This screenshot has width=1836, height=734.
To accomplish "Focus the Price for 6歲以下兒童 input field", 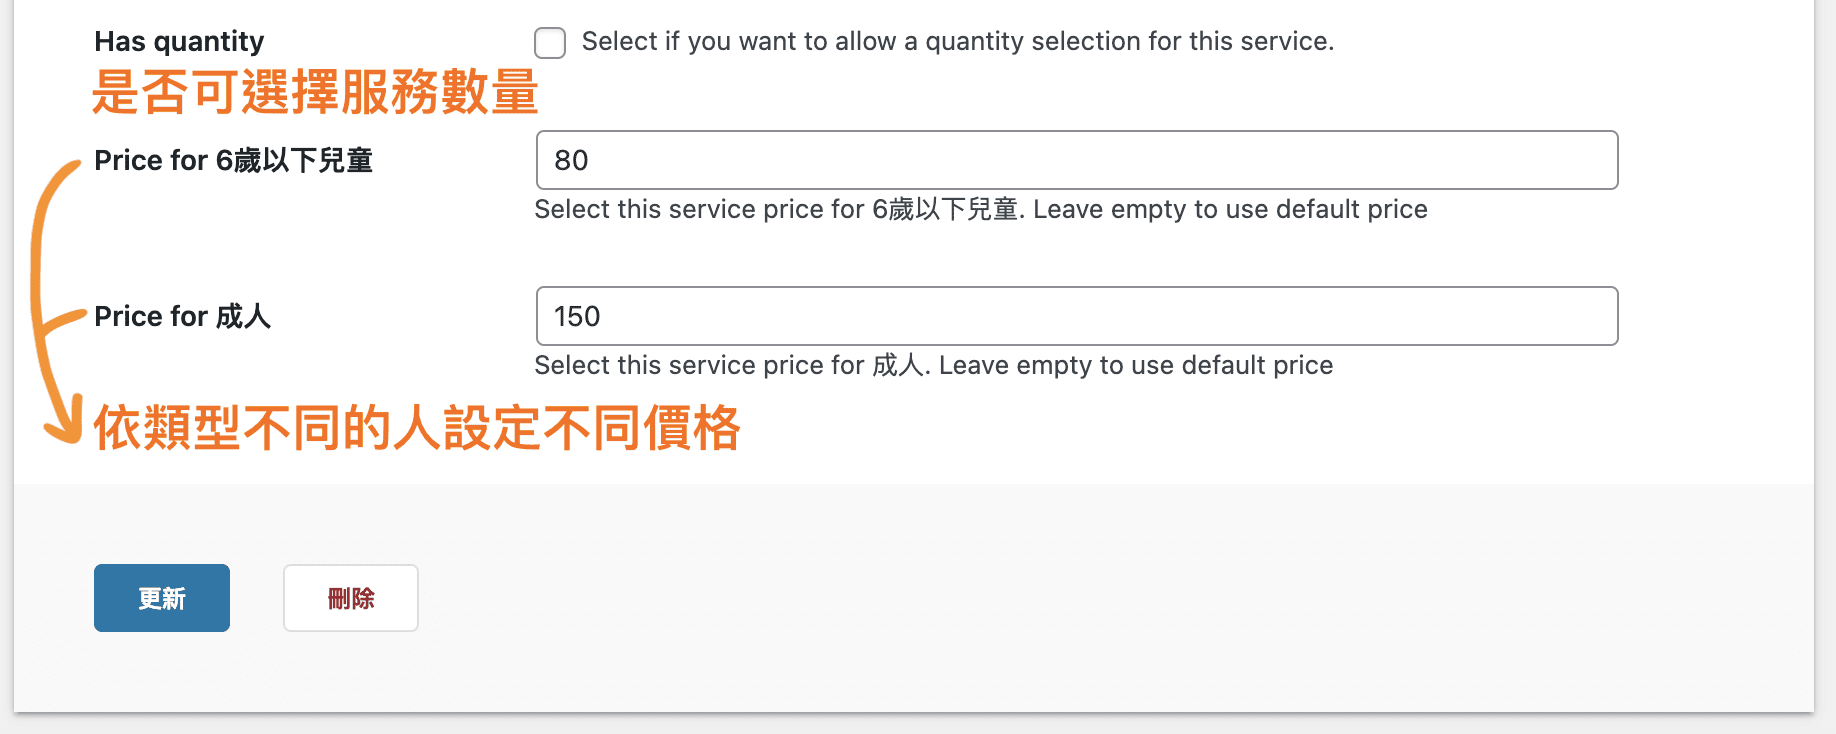I will coord(1076,160).
